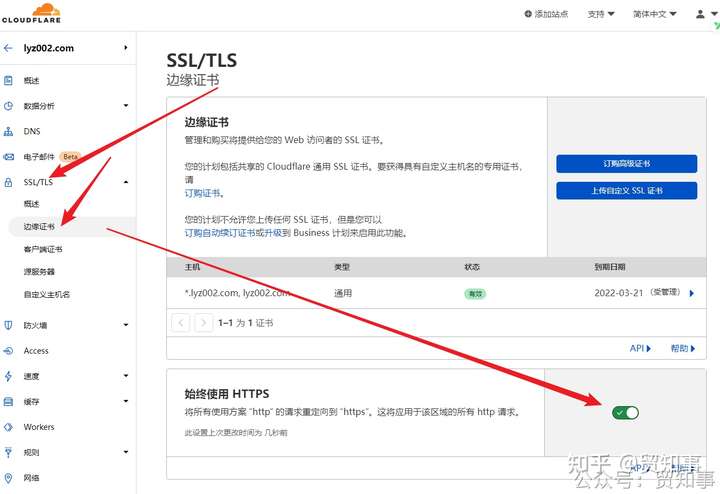720x494 pixels.
Task: Click the 主机 column header
Action: 192,267
